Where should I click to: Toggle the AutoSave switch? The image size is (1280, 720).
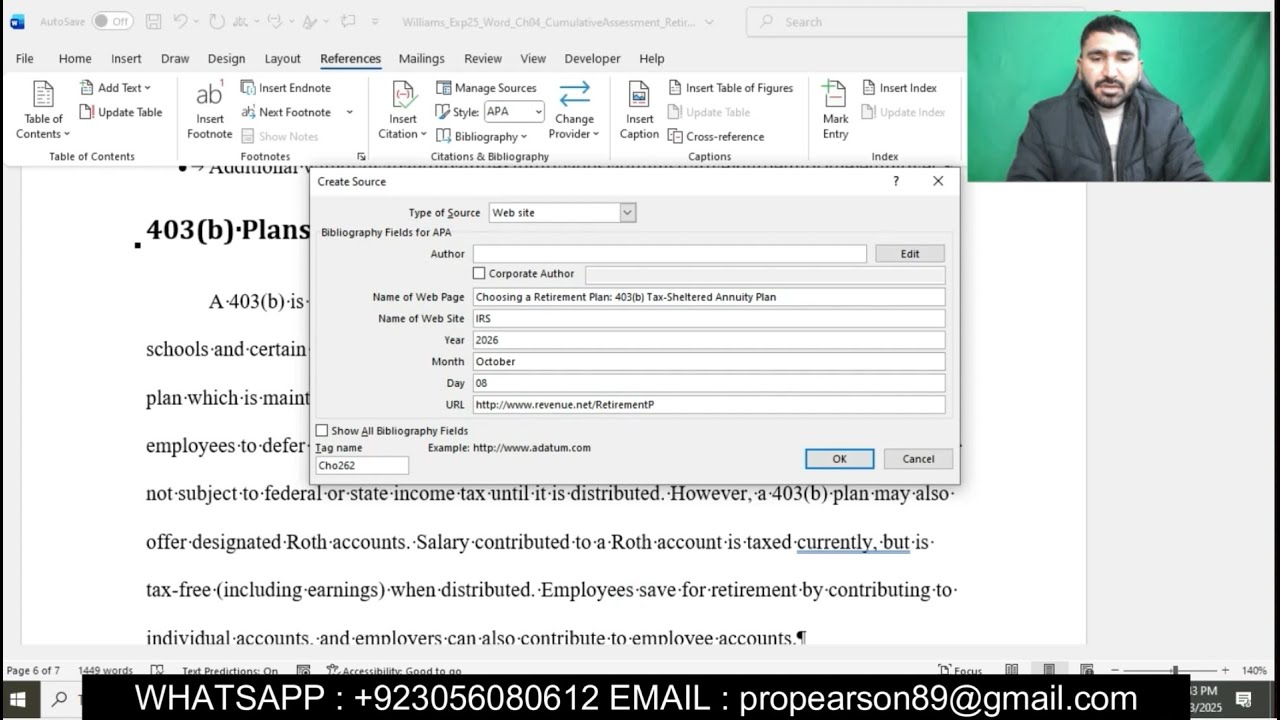coord(112,21)
